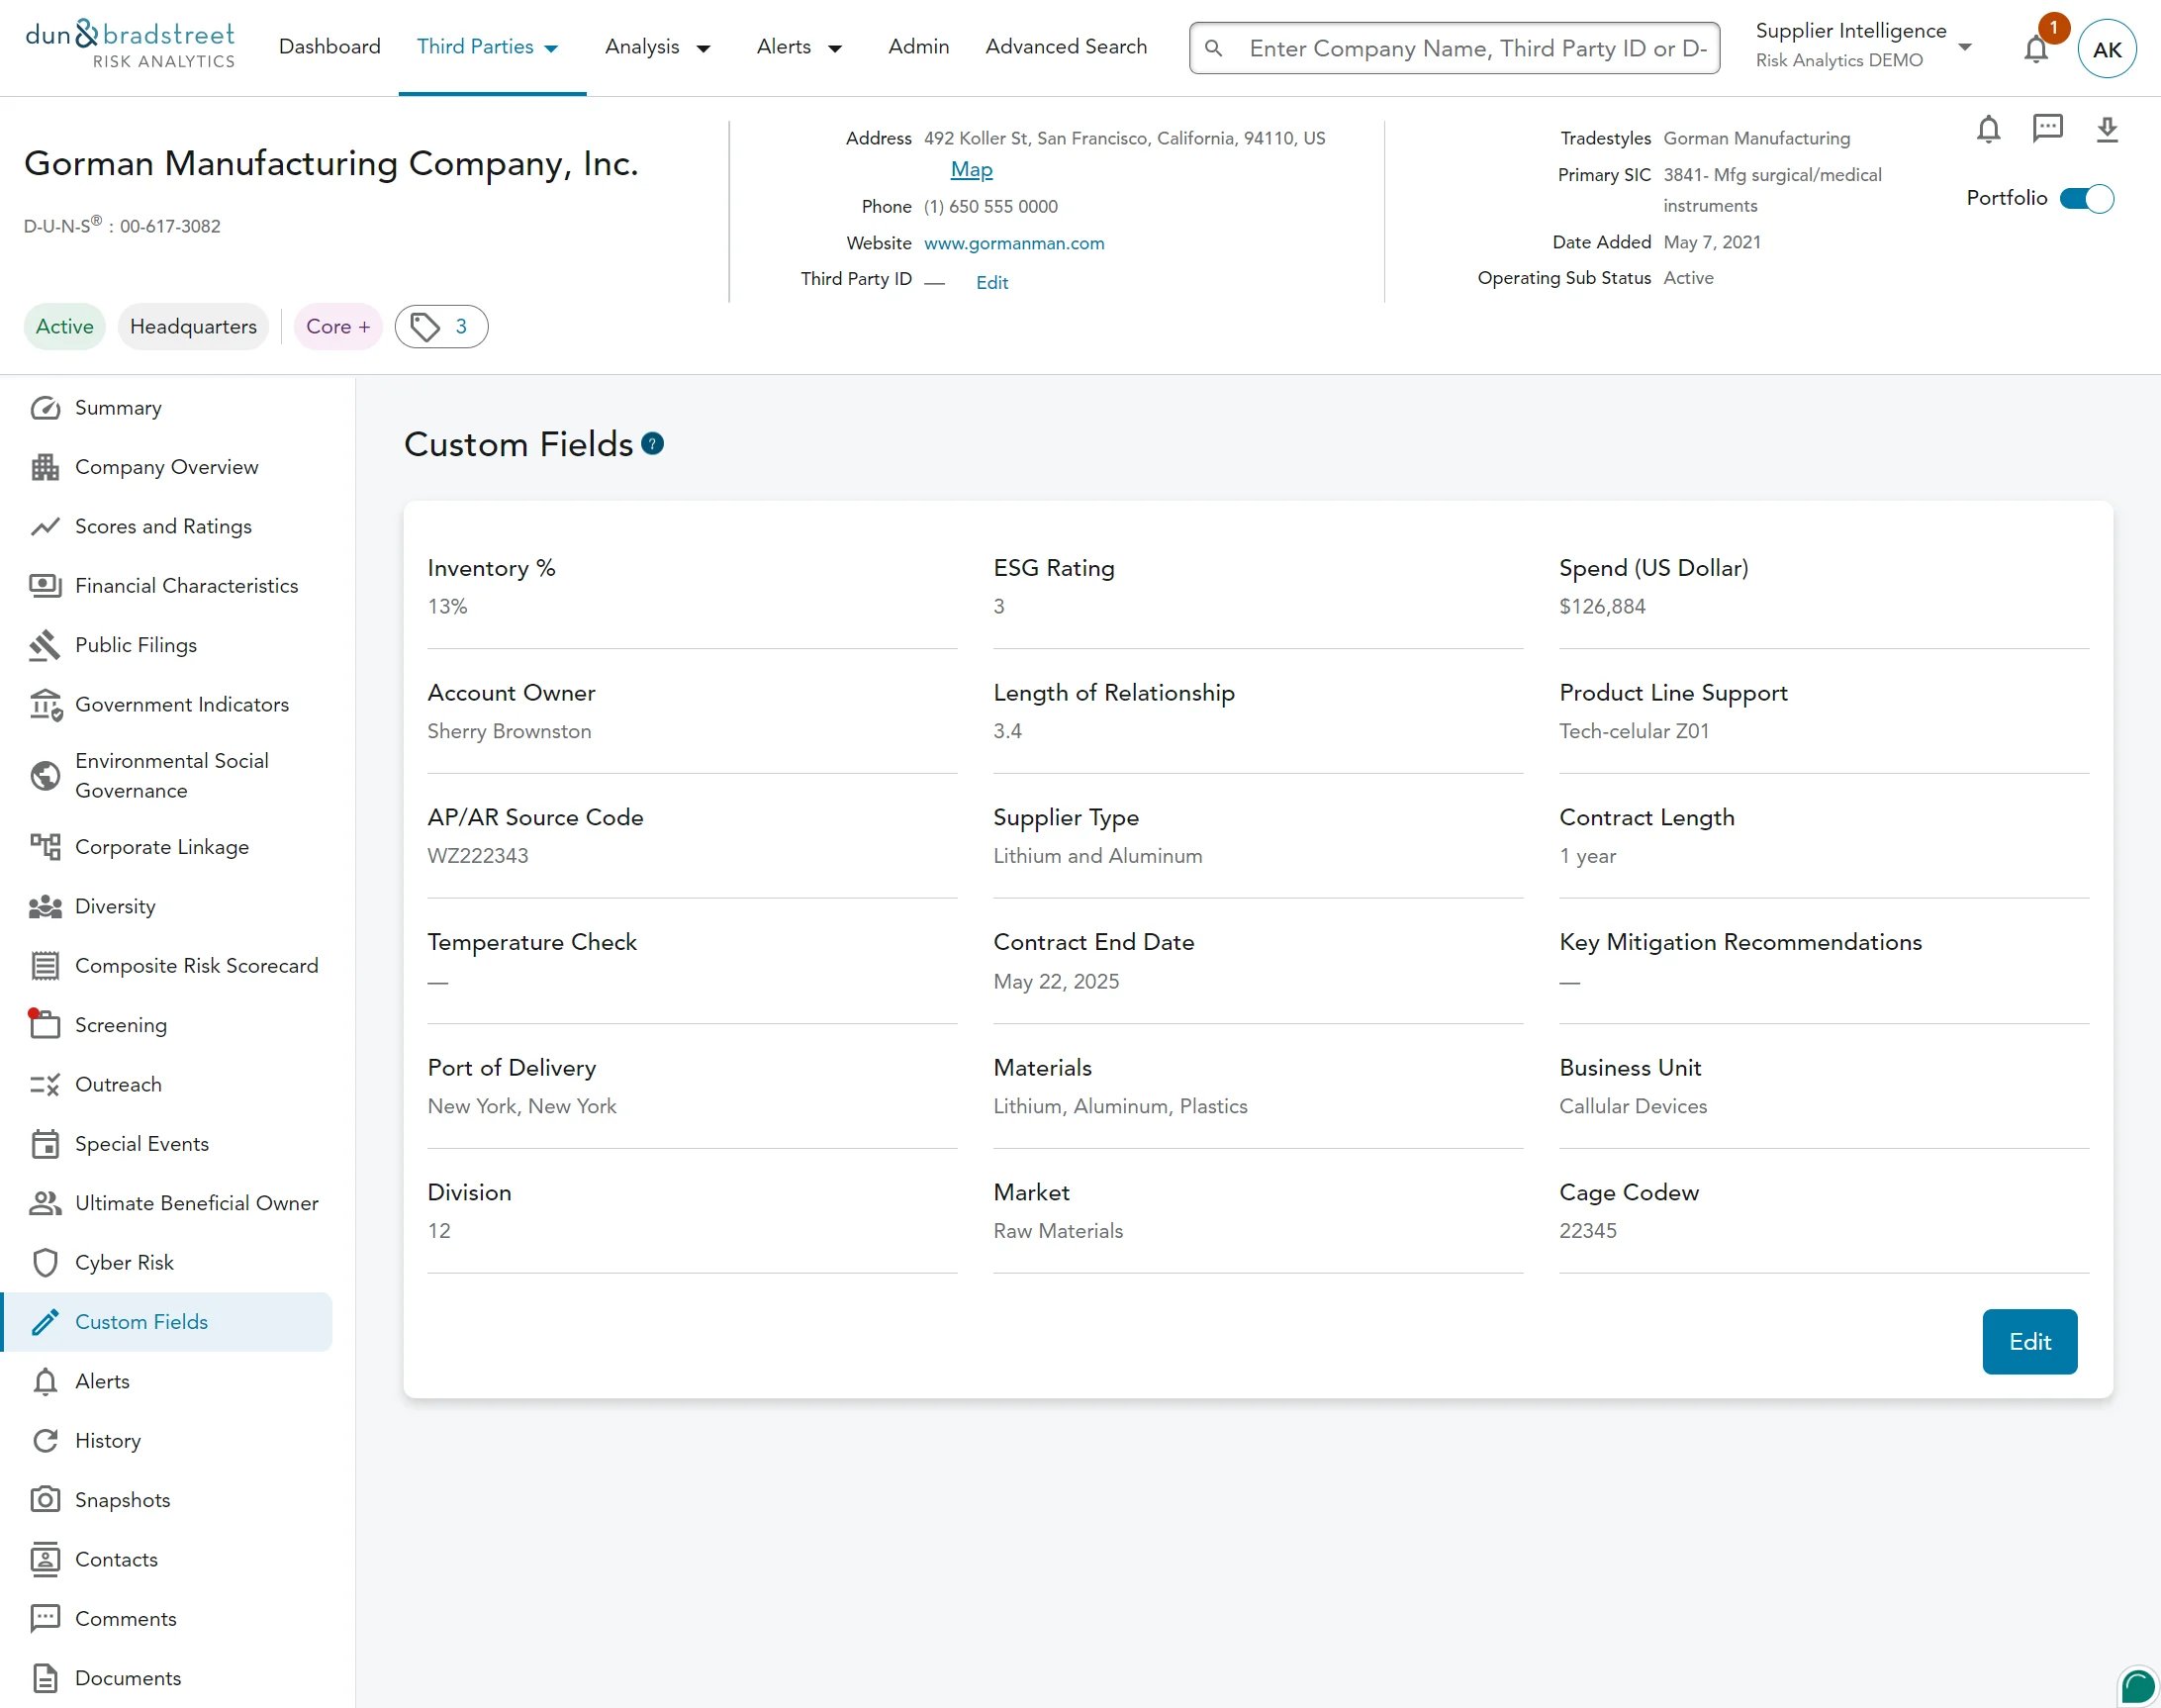Click the download icon in company header
Viewport: 2161px width, 1708px height.
pyautogui.click(x=2107, y=129)
